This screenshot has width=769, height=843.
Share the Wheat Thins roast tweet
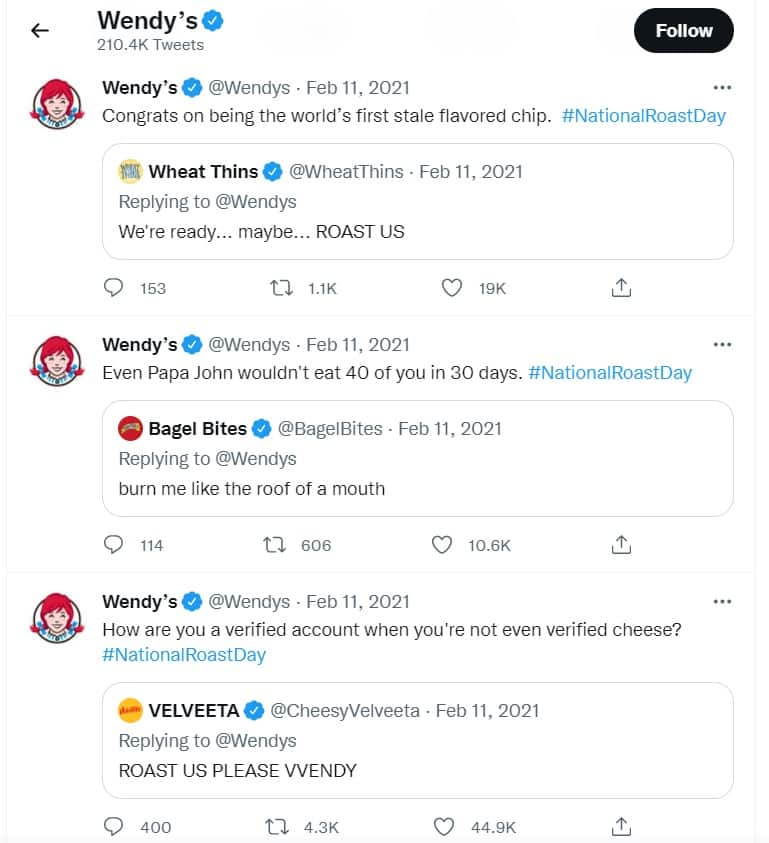621,288
